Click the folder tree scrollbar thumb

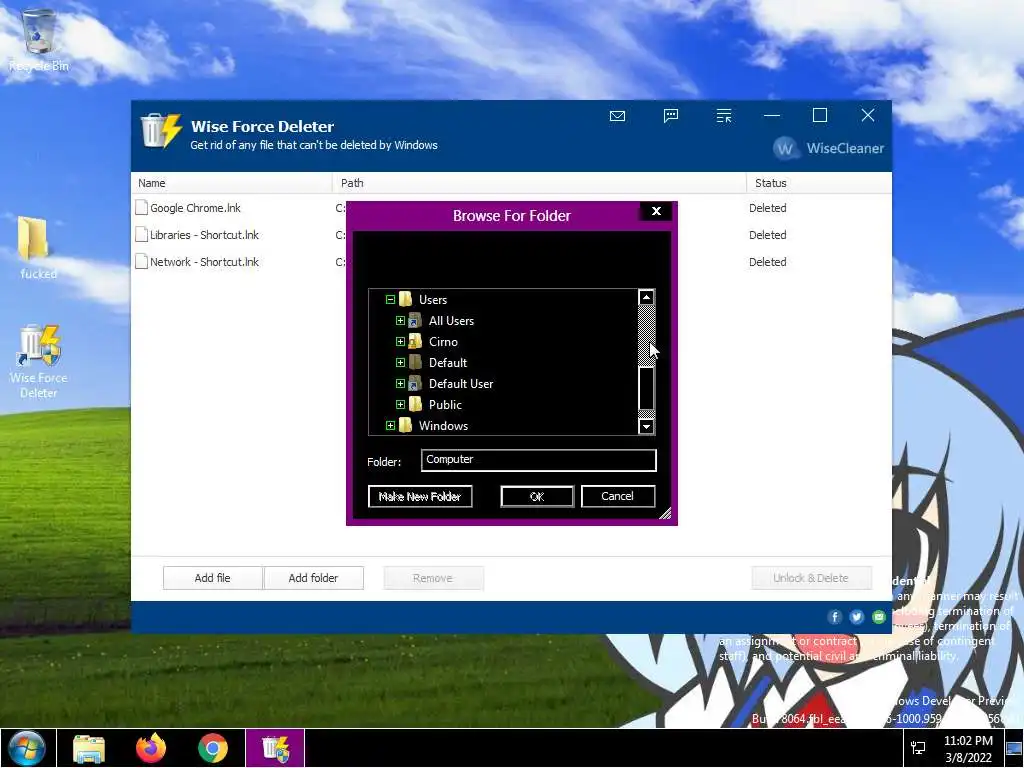pyautogui.click(x=646, y=388)
